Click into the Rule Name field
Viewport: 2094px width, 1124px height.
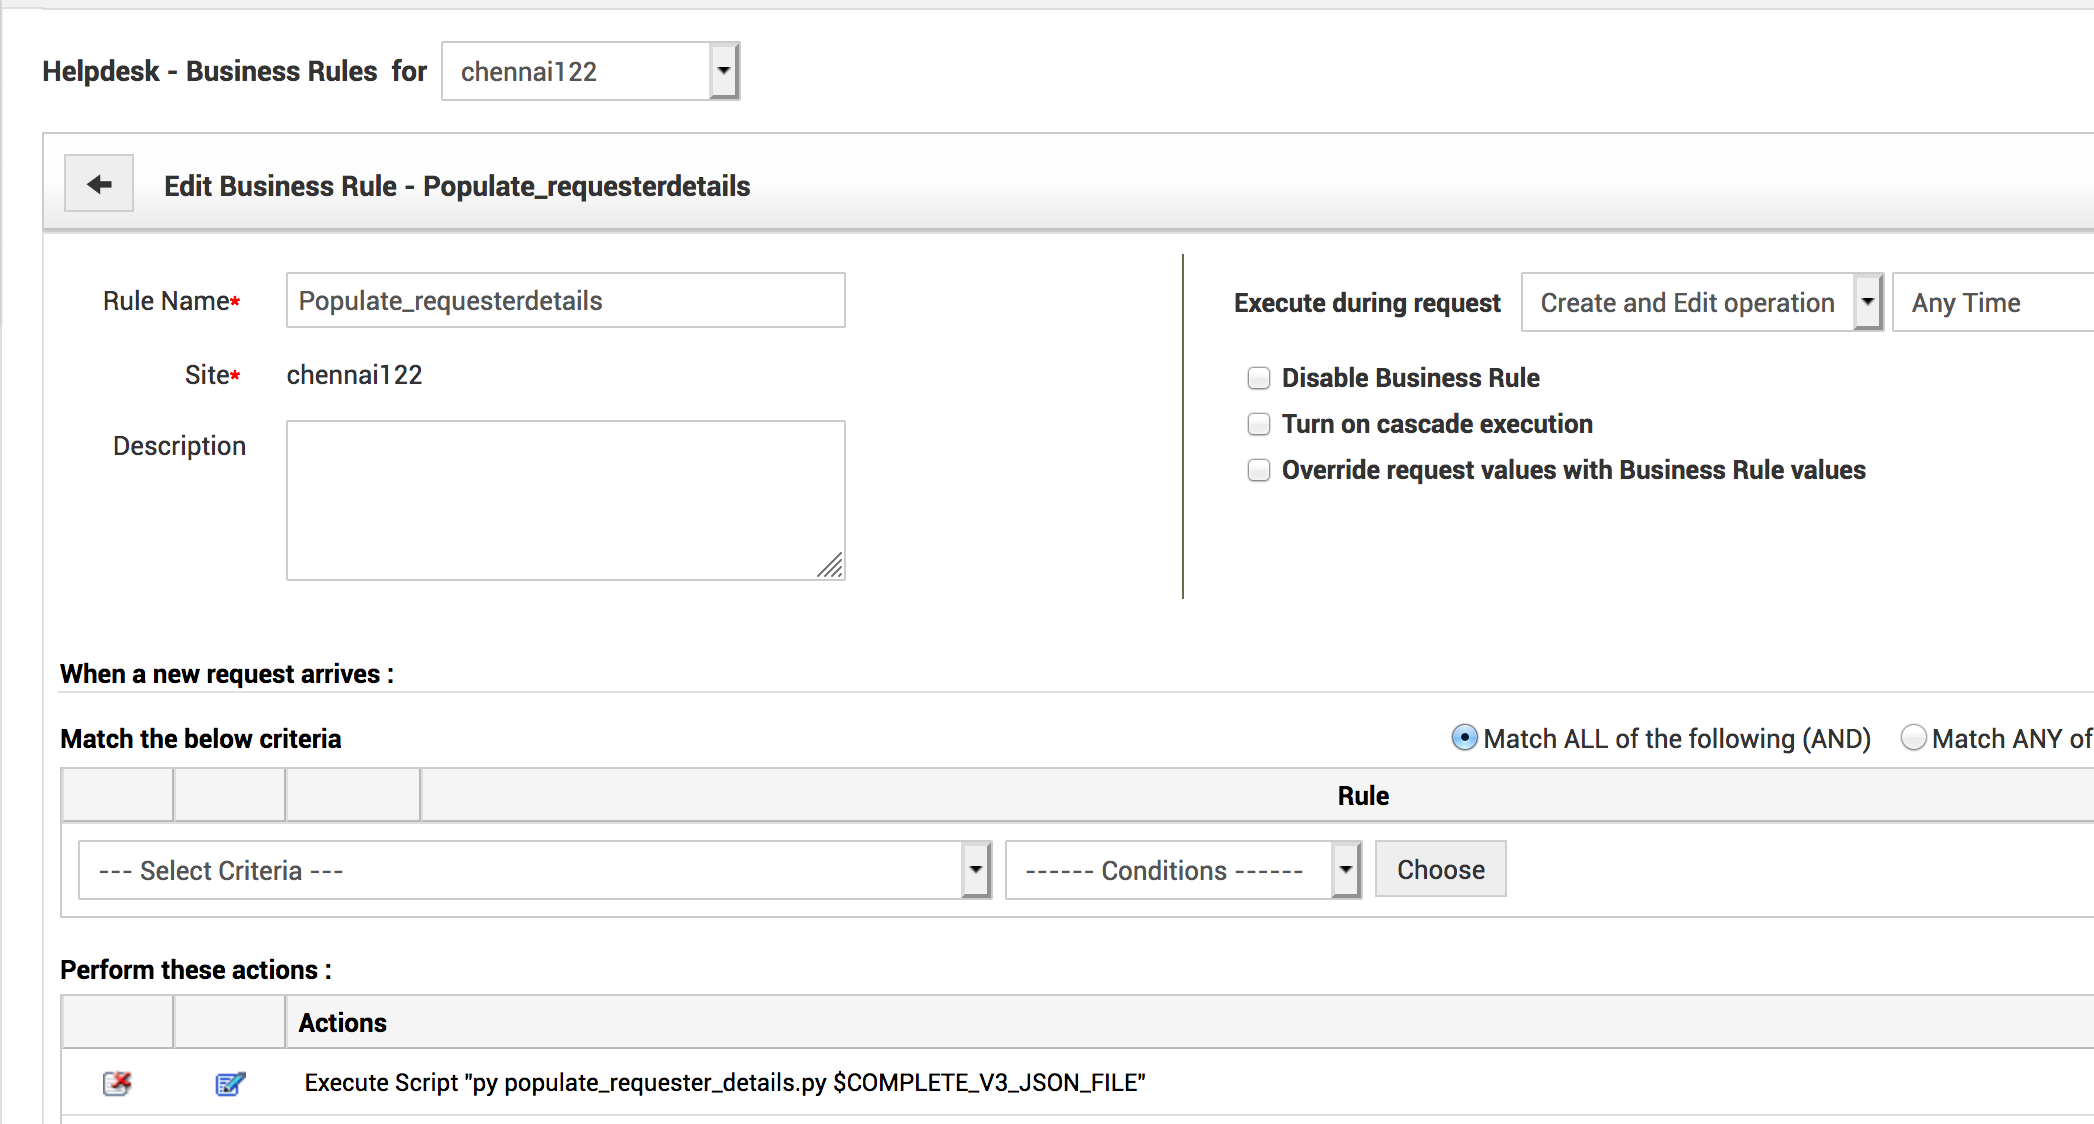pos(565,301)
